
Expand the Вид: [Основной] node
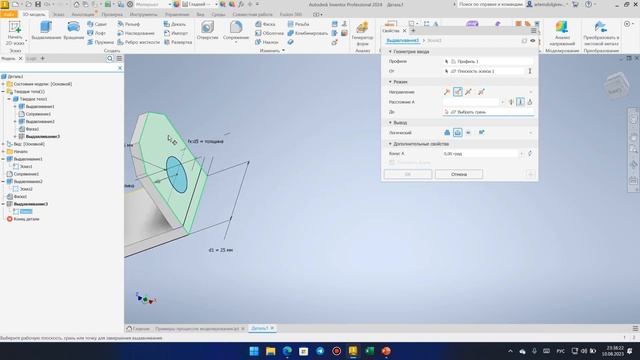pyautogui.click(x=3, y=144)
